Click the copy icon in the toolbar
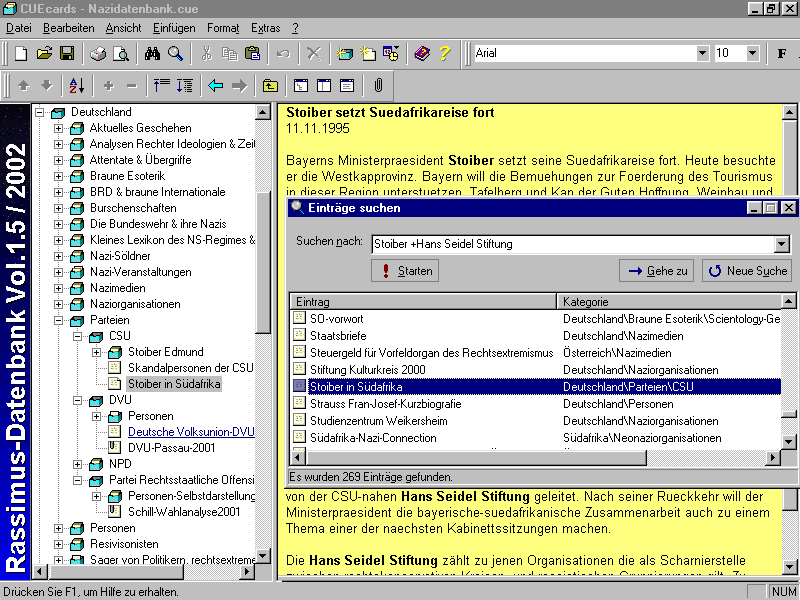This screenshot has width=800, height=600. [229, 53]
